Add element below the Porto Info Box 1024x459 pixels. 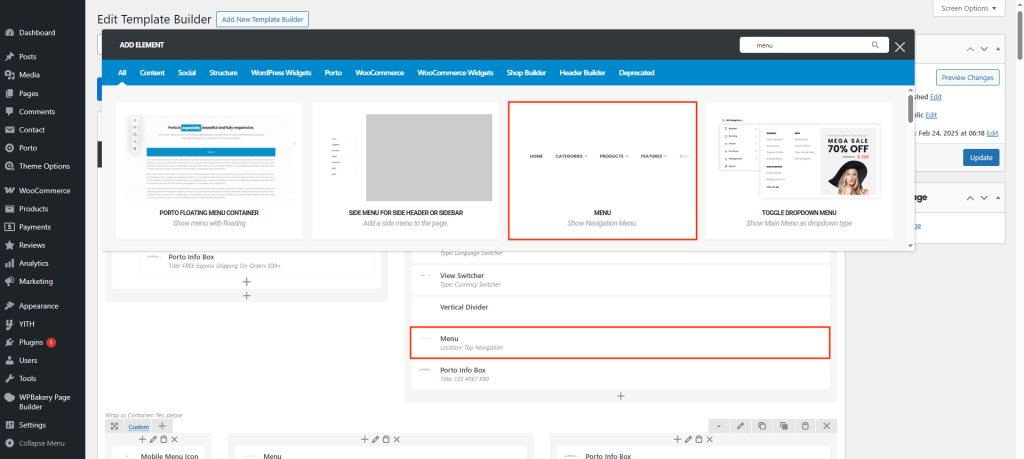[x=620, y=396]
